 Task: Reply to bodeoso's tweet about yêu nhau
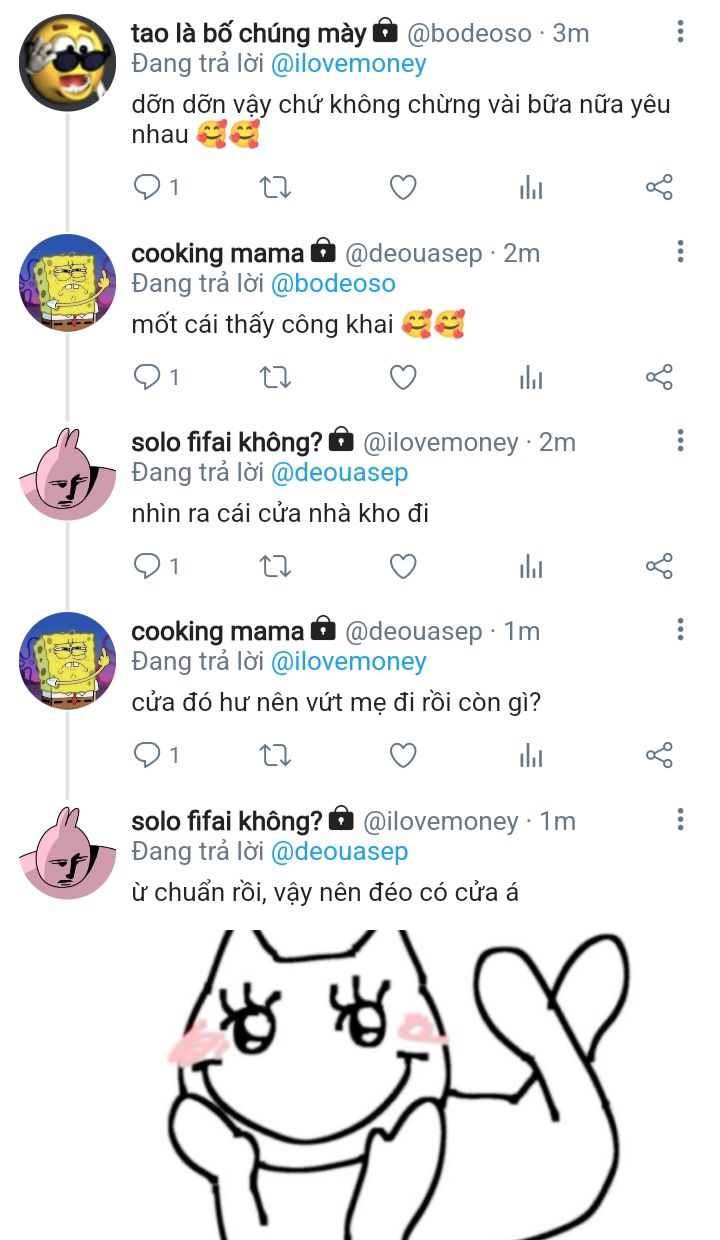[148, 187]
